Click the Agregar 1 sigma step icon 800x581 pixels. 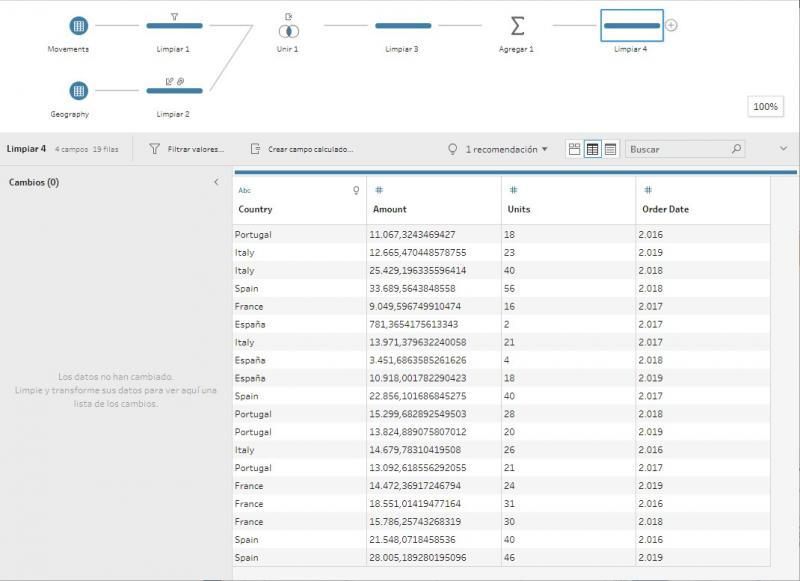pyautogui.click(x=516, y=26)
